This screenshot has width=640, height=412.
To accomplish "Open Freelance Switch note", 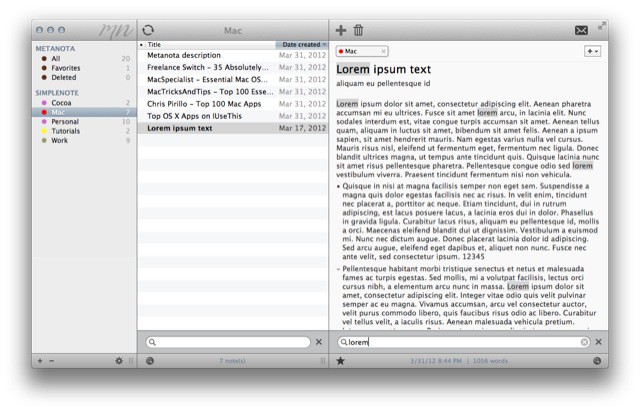I will click(233, 67).
